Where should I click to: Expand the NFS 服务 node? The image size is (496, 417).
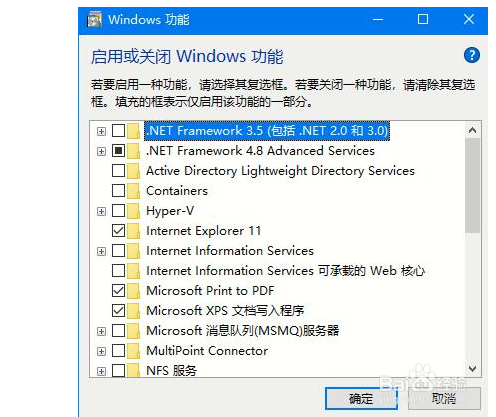click(101, 371)
